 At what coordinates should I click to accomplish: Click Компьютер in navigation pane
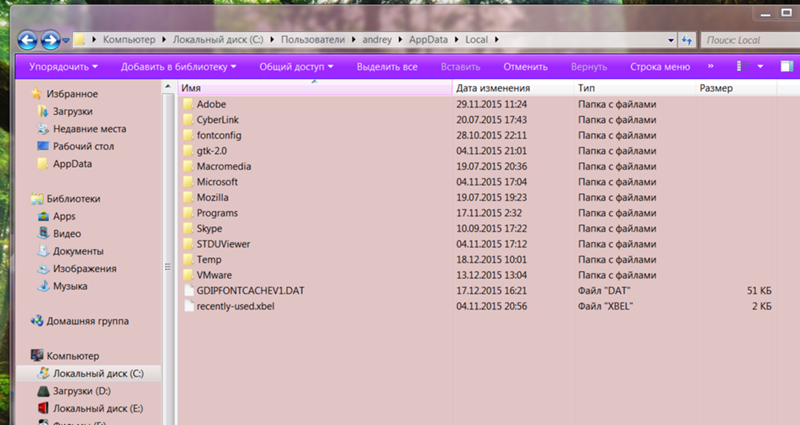72,356
